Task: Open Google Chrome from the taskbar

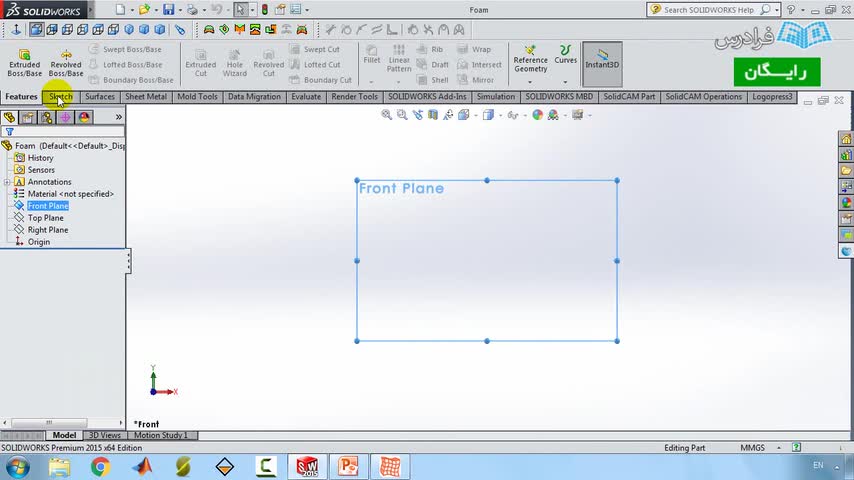Action: (100, 467)
